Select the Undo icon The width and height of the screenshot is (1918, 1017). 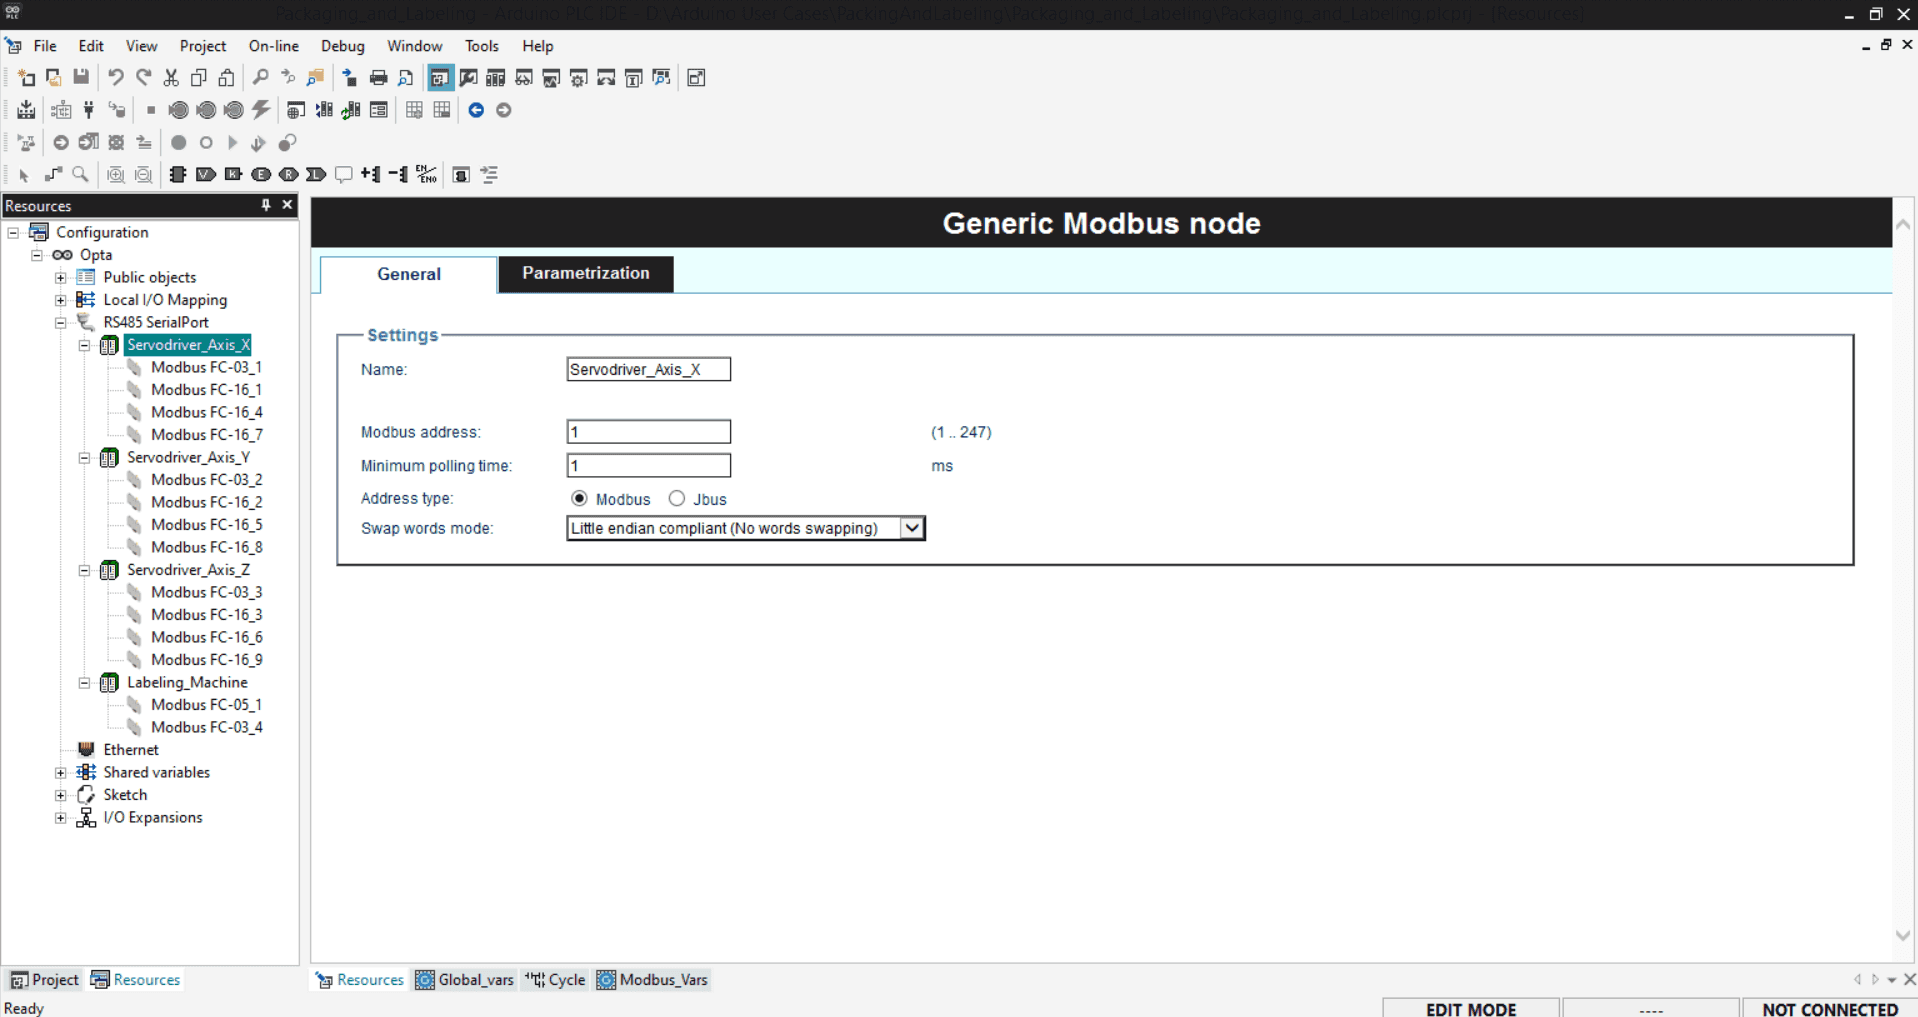115,77
